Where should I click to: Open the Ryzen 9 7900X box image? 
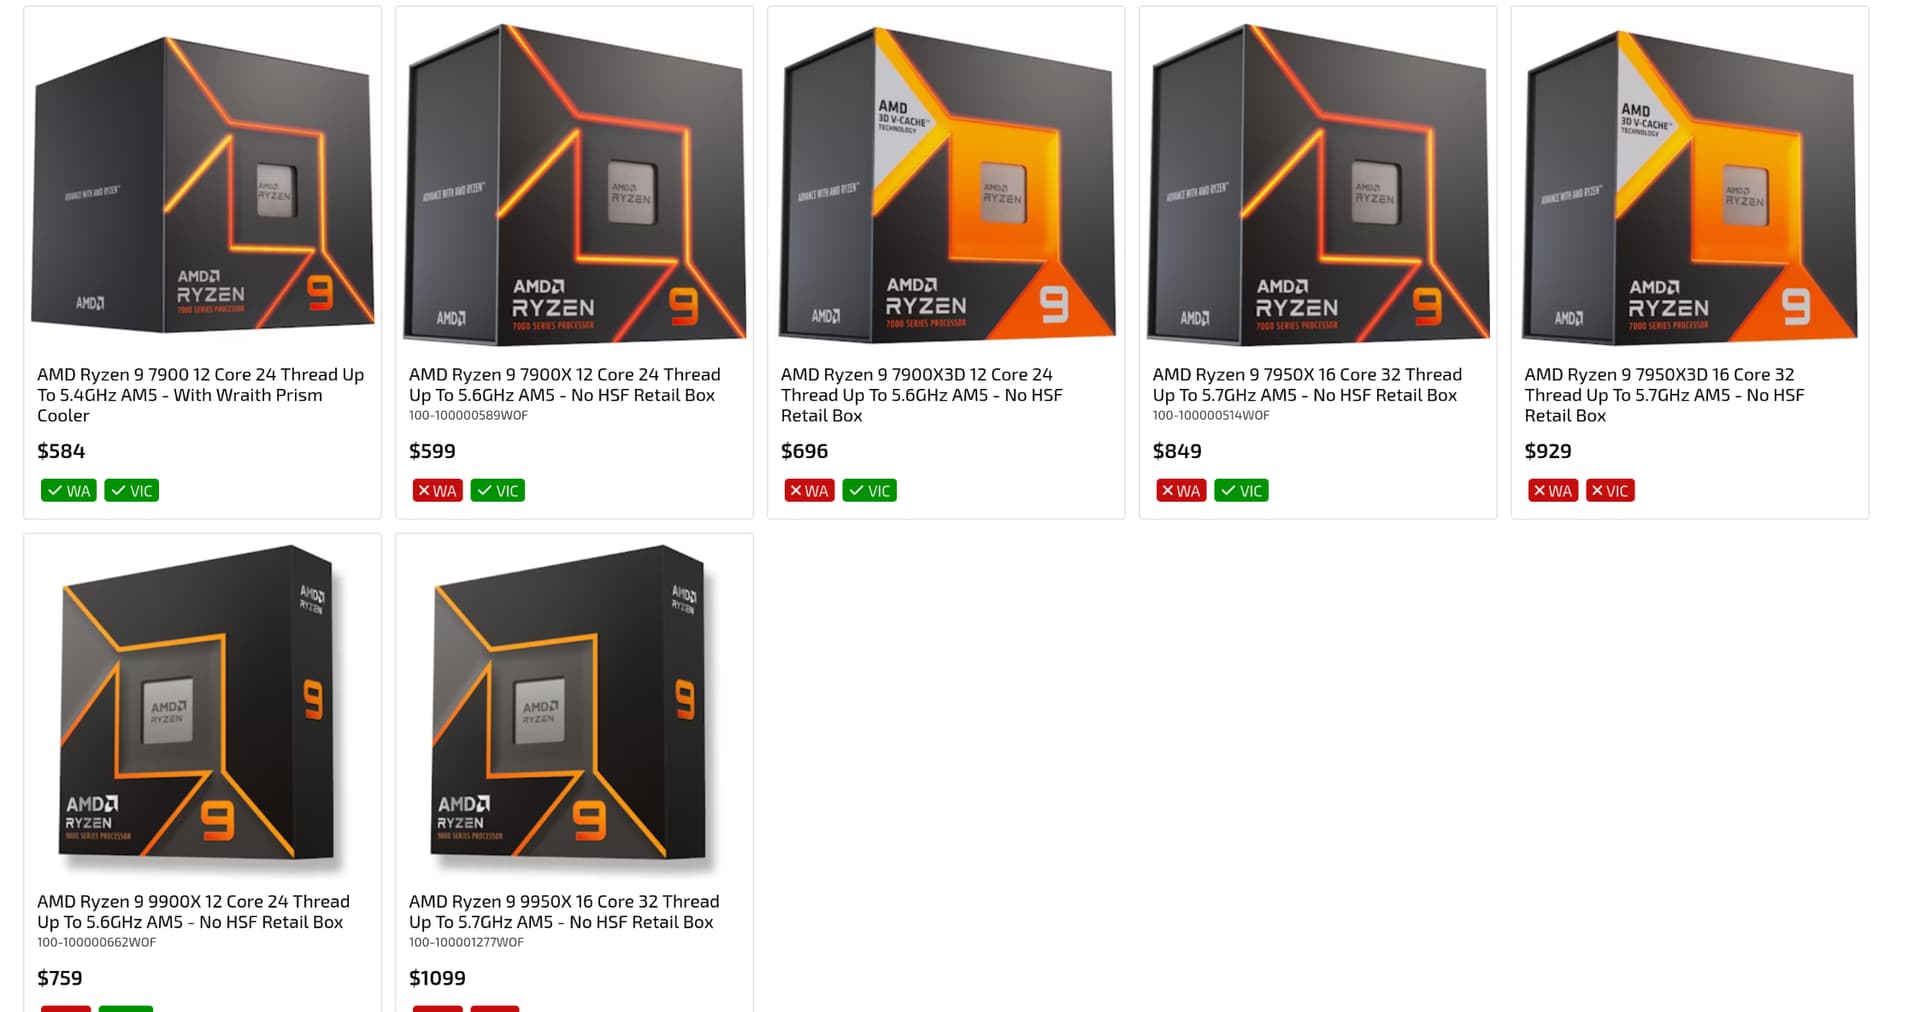pos(574,184)
